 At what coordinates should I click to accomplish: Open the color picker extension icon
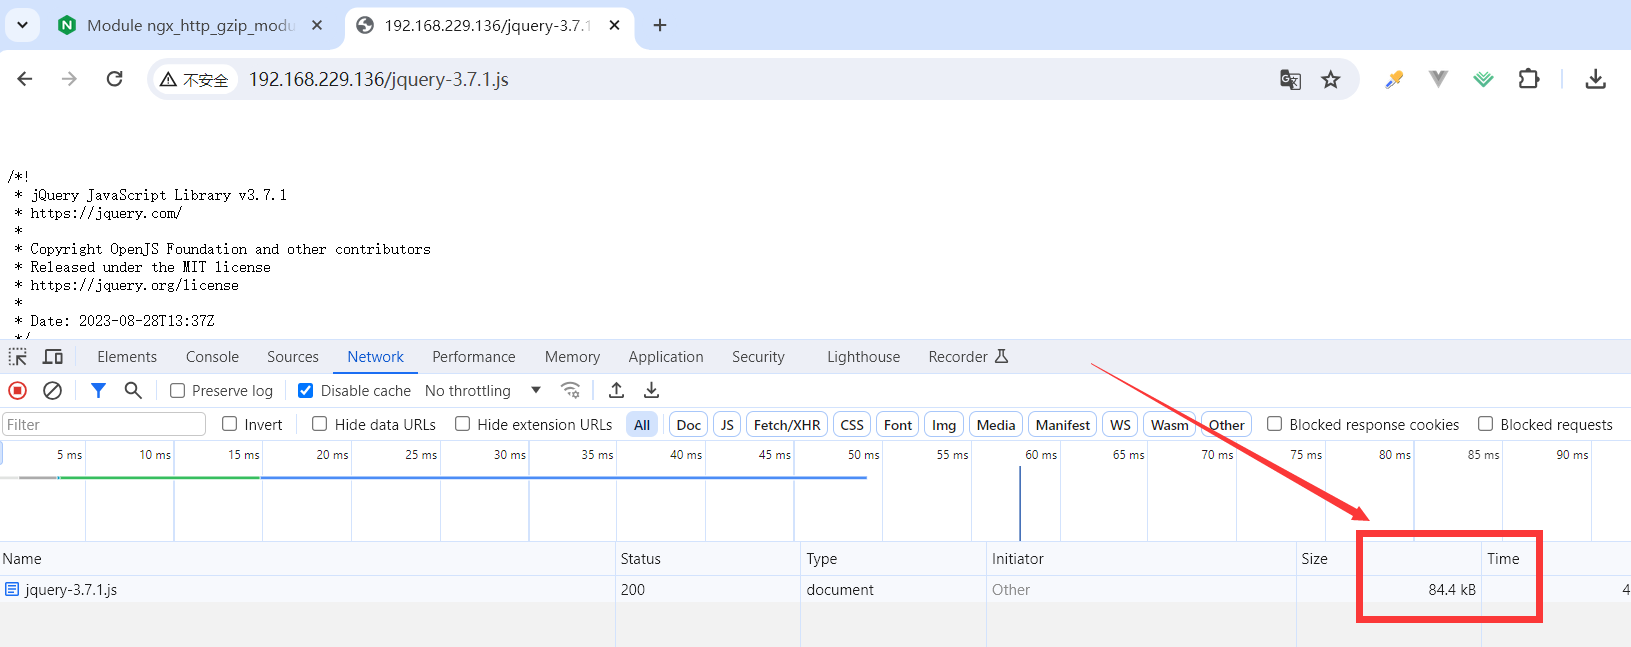[1394, 79]
